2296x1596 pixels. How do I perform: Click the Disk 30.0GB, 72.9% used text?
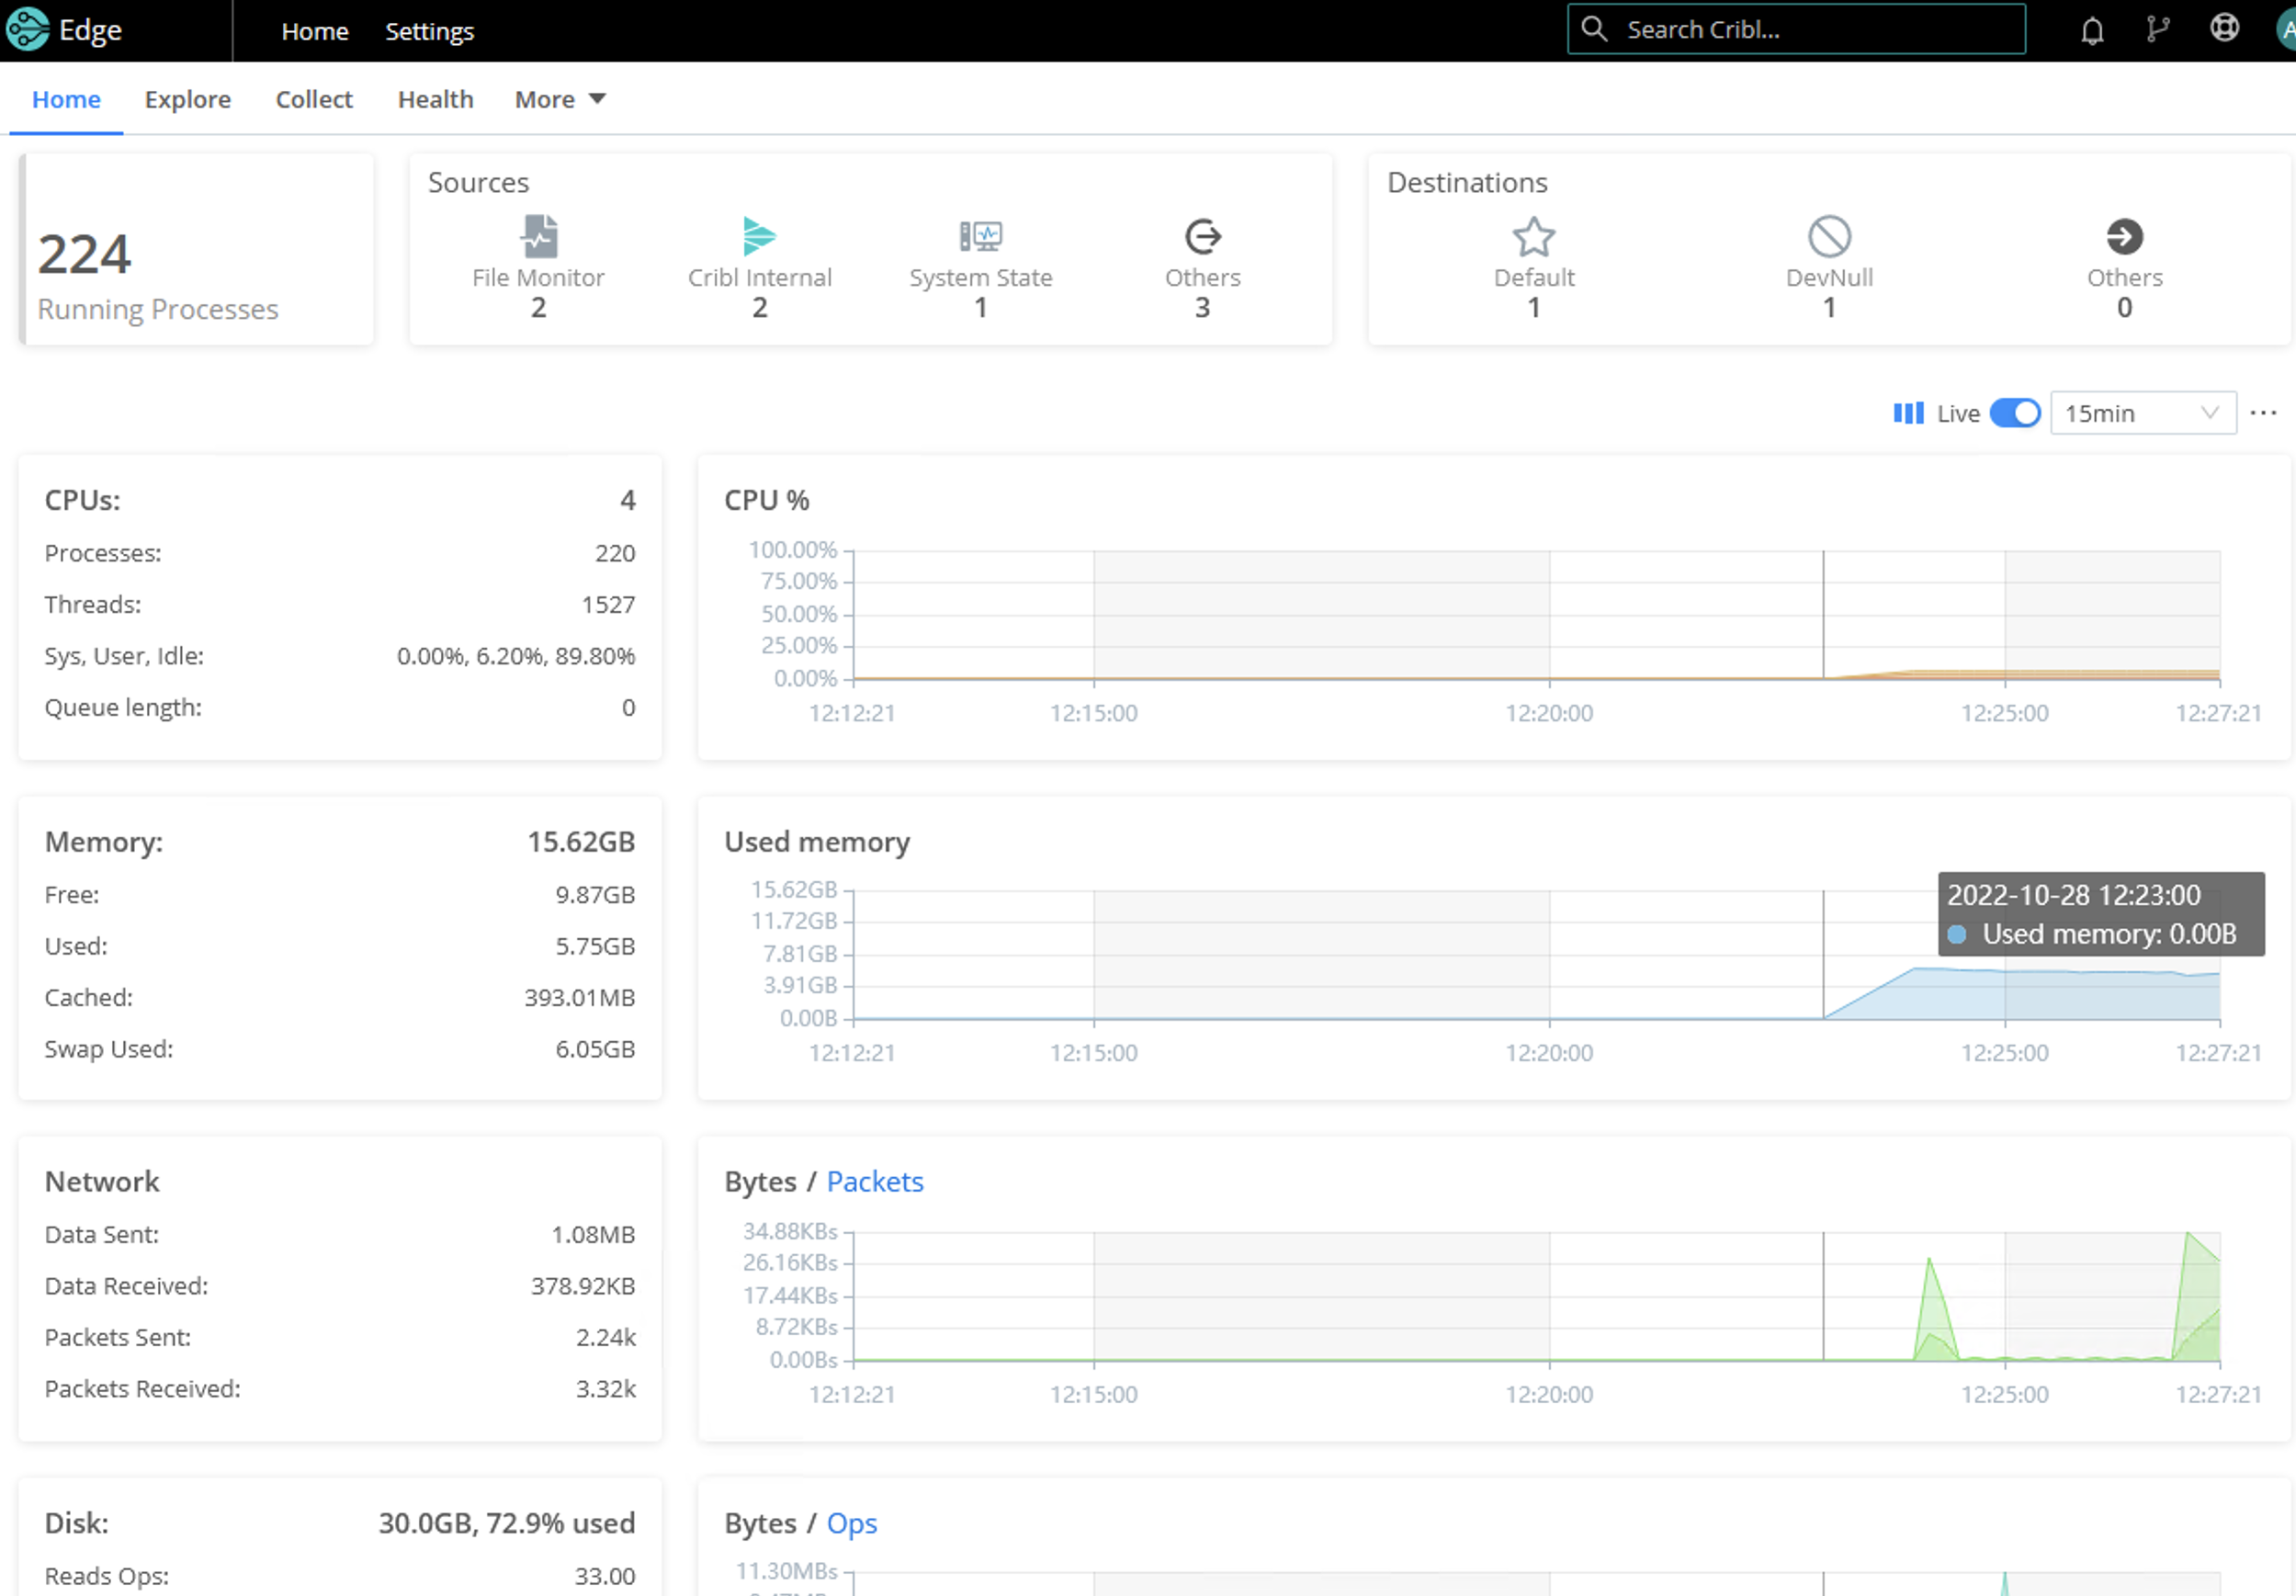(507, 1523)
